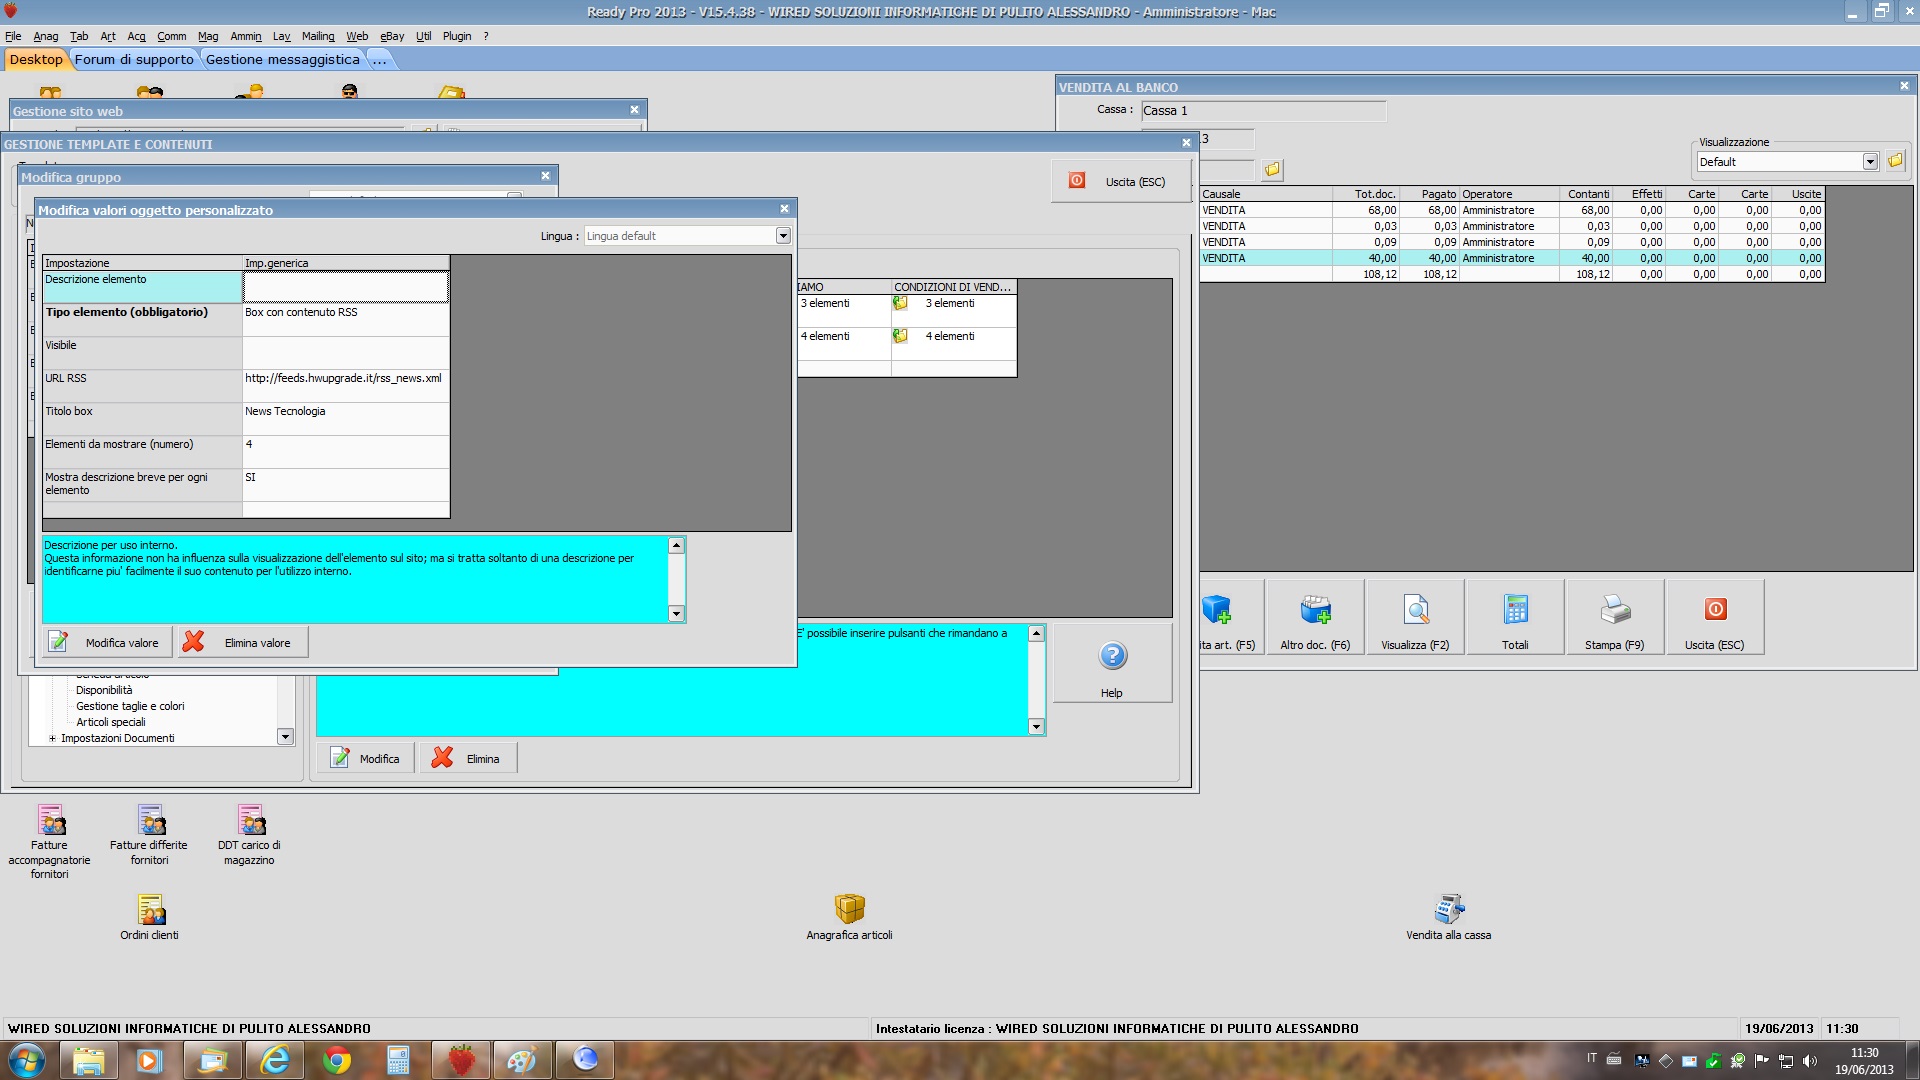This screenshot has width=1920, height=1080.
Task: Click Modifica valore button
Action: (106, 643)
